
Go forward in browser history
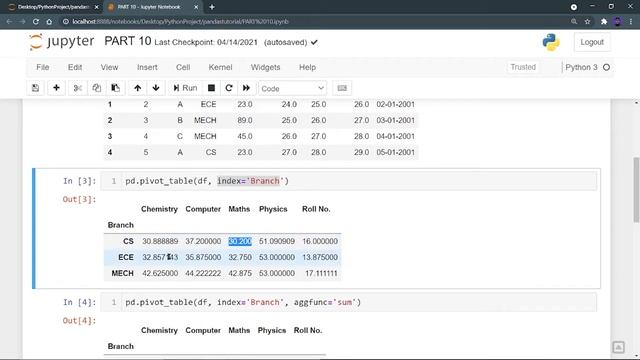click(22, 22)
